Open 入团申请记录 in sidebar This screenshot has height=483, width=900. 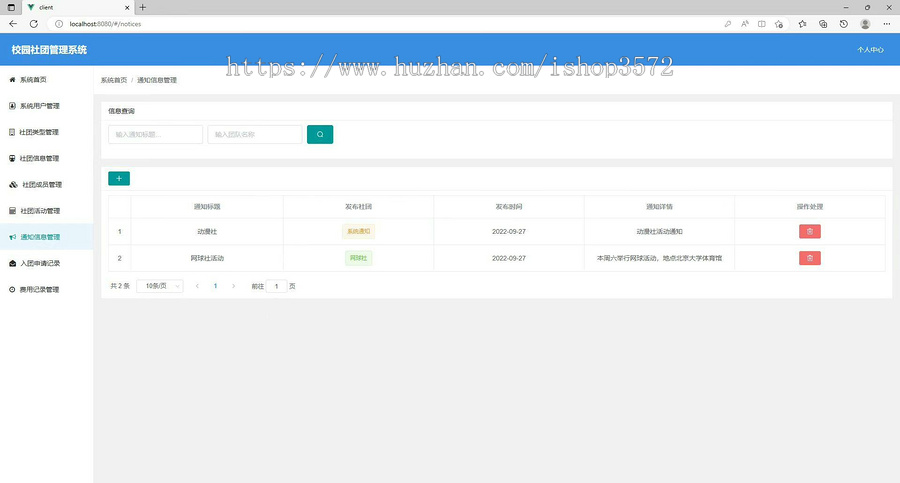(46, 264)
